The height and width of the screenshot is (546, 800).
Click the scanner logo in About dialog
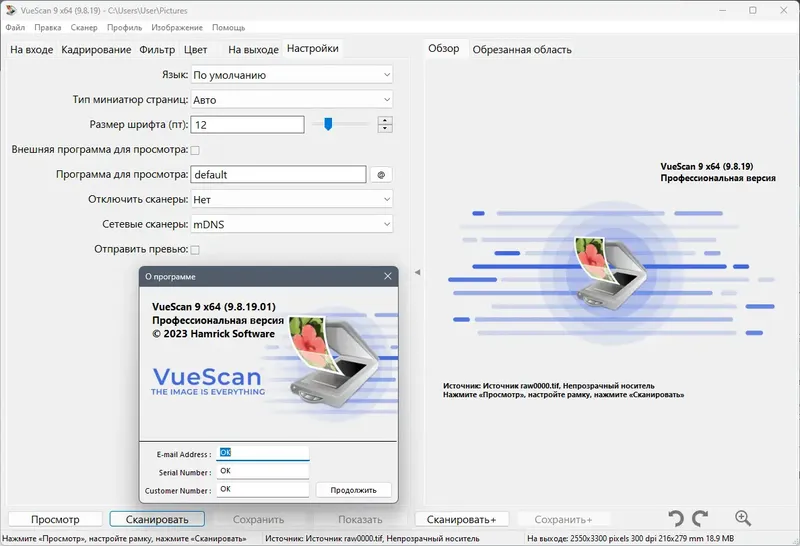[333, 362]
